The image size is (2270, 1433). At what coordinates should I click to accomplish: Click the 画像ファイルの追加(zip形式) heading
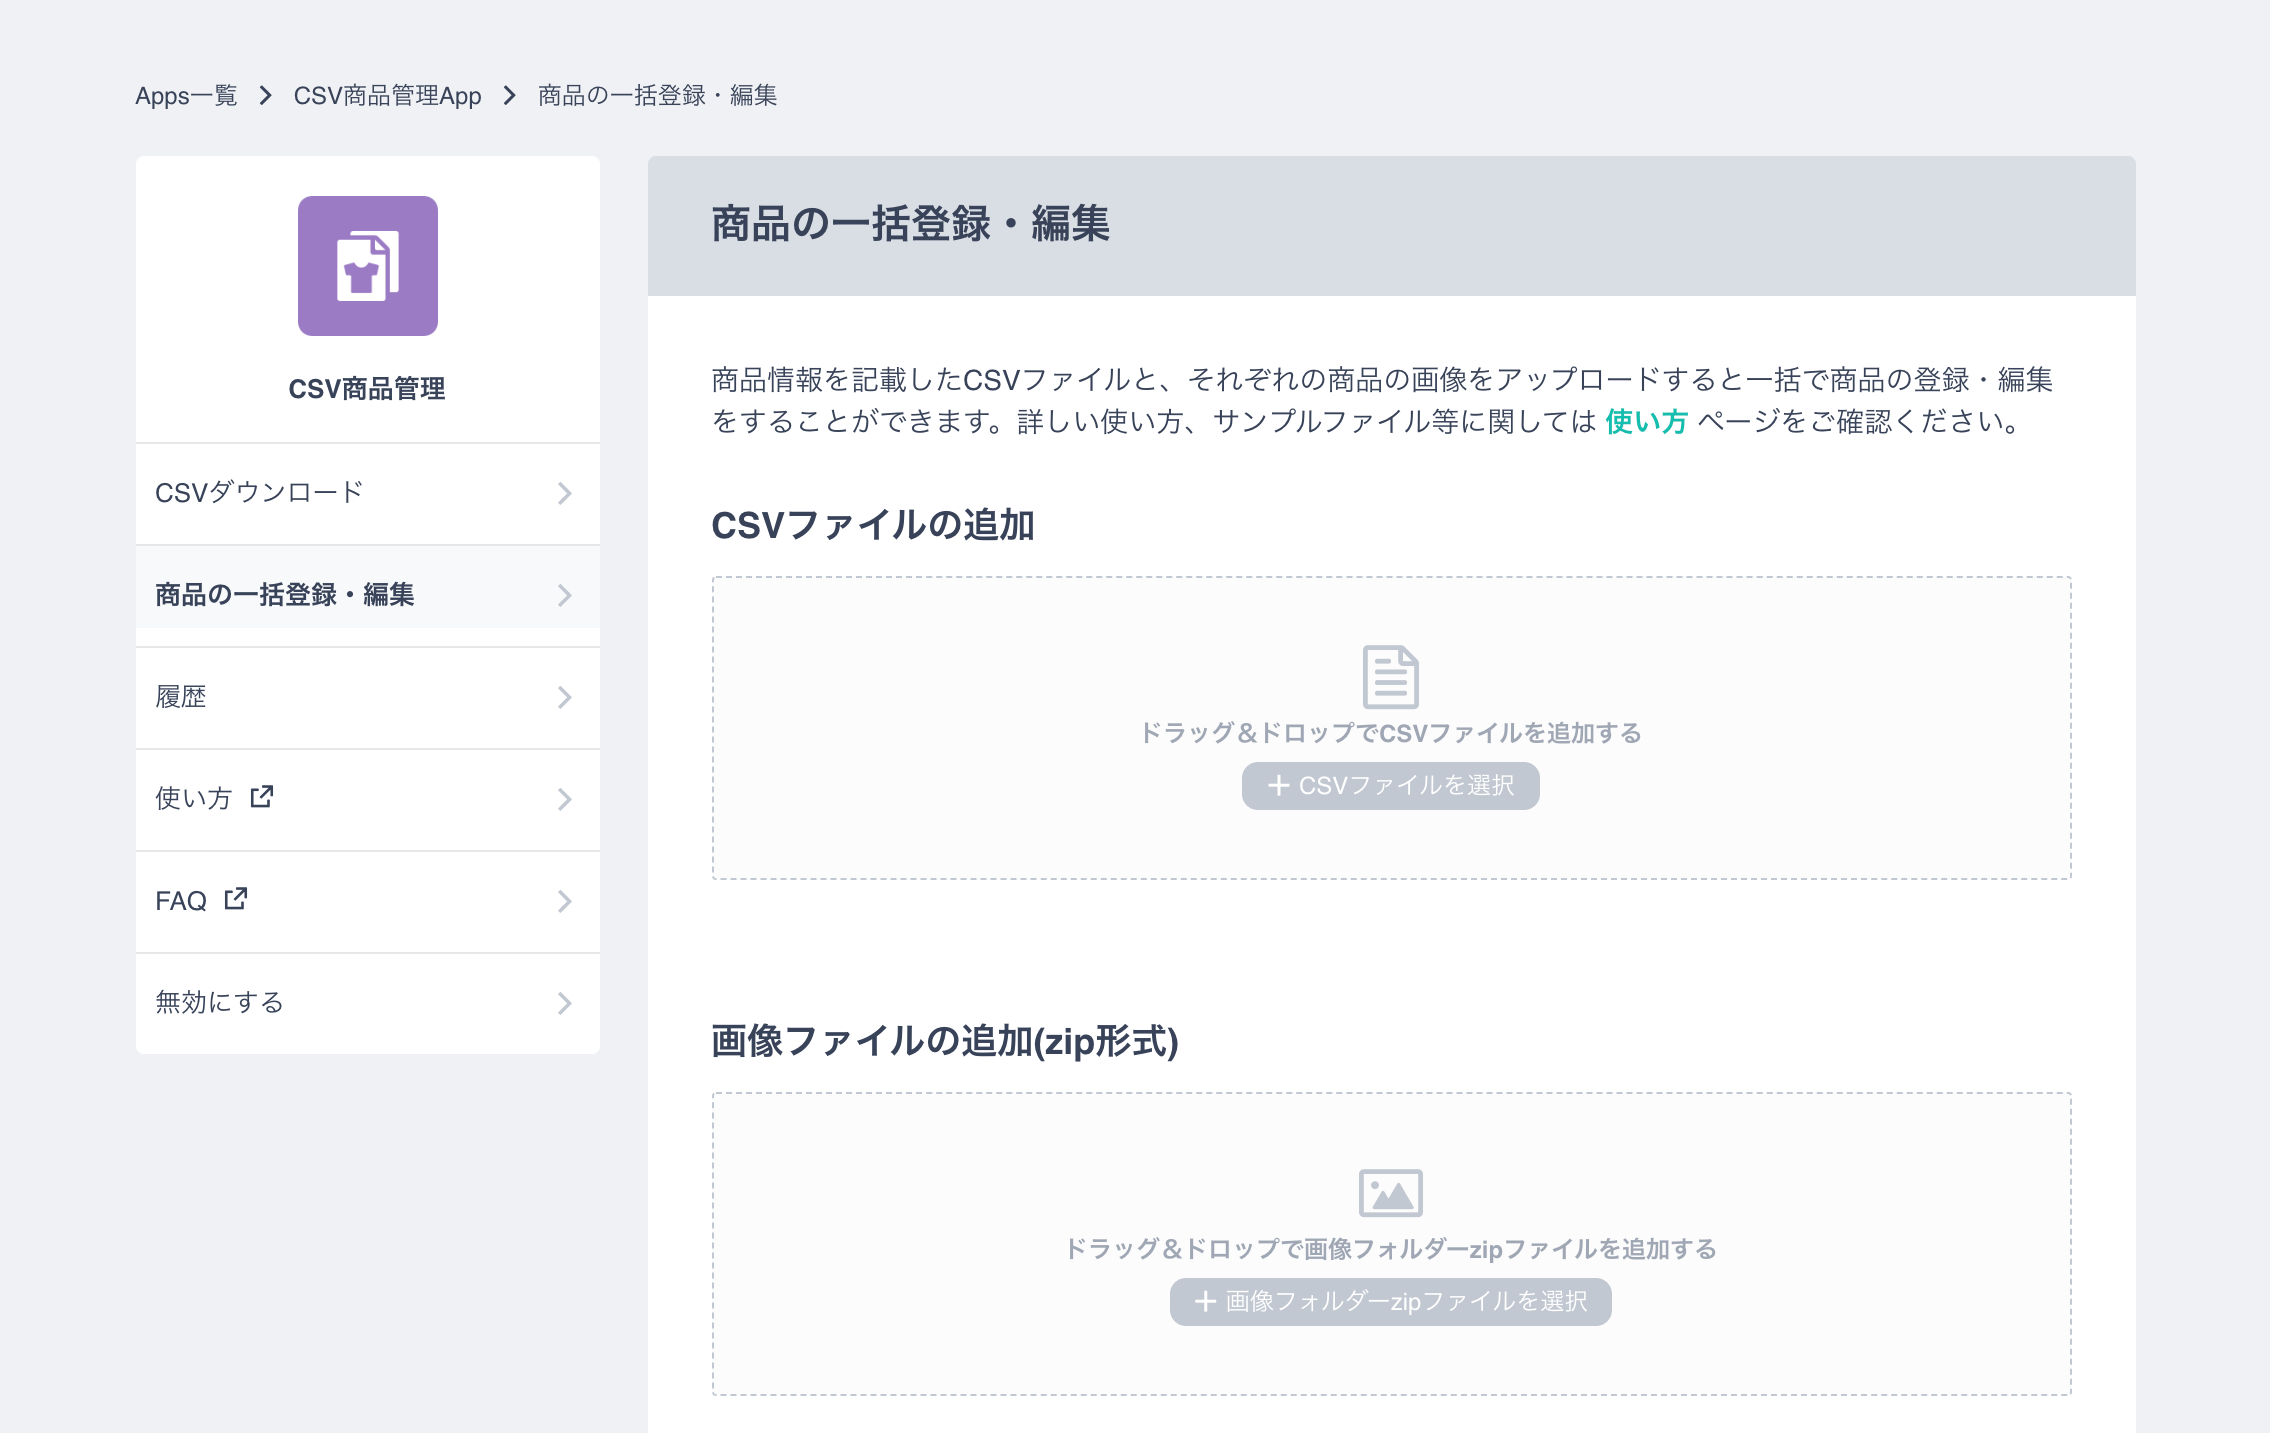pos(945,1041)
